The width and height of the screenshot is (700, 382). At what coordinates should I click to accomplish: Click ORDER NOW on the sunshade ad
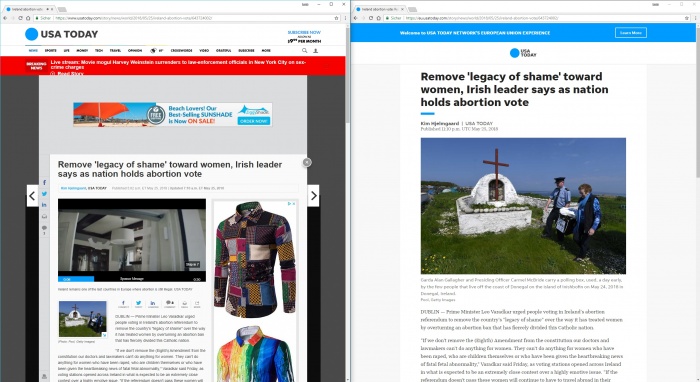(254, 121)
